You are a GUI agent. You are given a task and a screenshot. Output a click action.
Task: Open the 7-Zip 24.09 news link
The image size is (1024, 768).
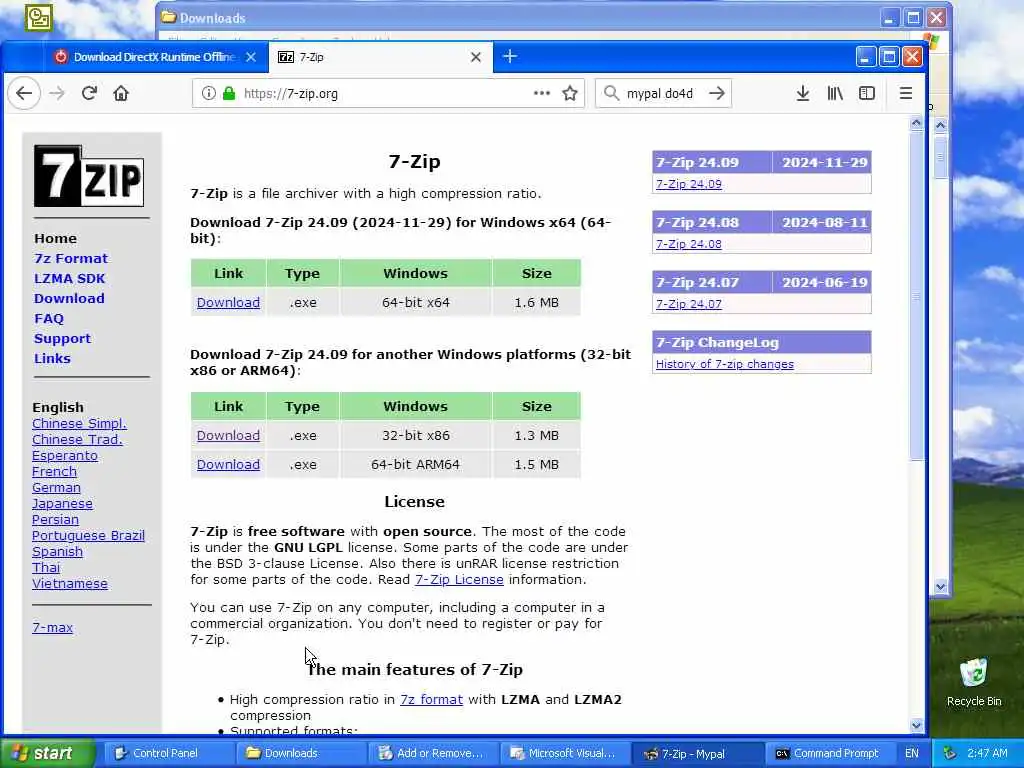688,184
